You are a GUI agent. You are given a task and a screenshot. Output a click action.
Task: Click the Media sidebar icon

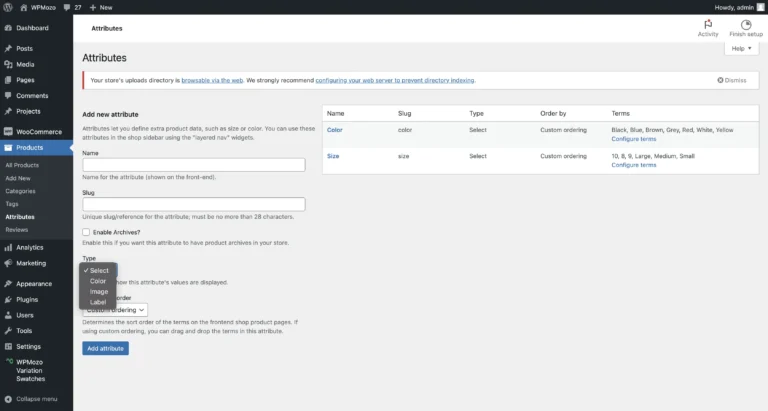(x=8, y=64)
